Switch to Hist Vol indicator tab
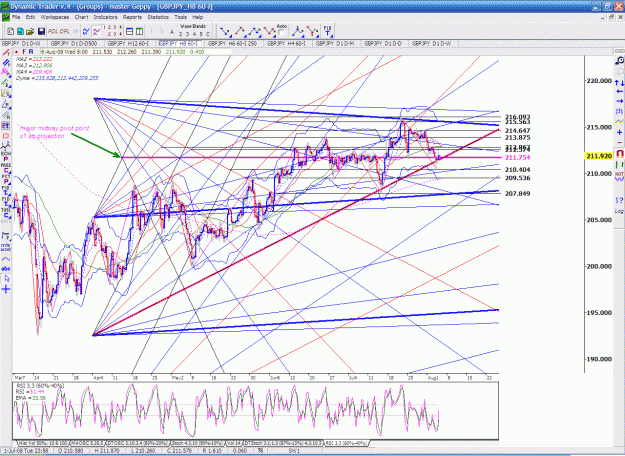The width and height of the screenshot is (625, 456). (43, 443)
